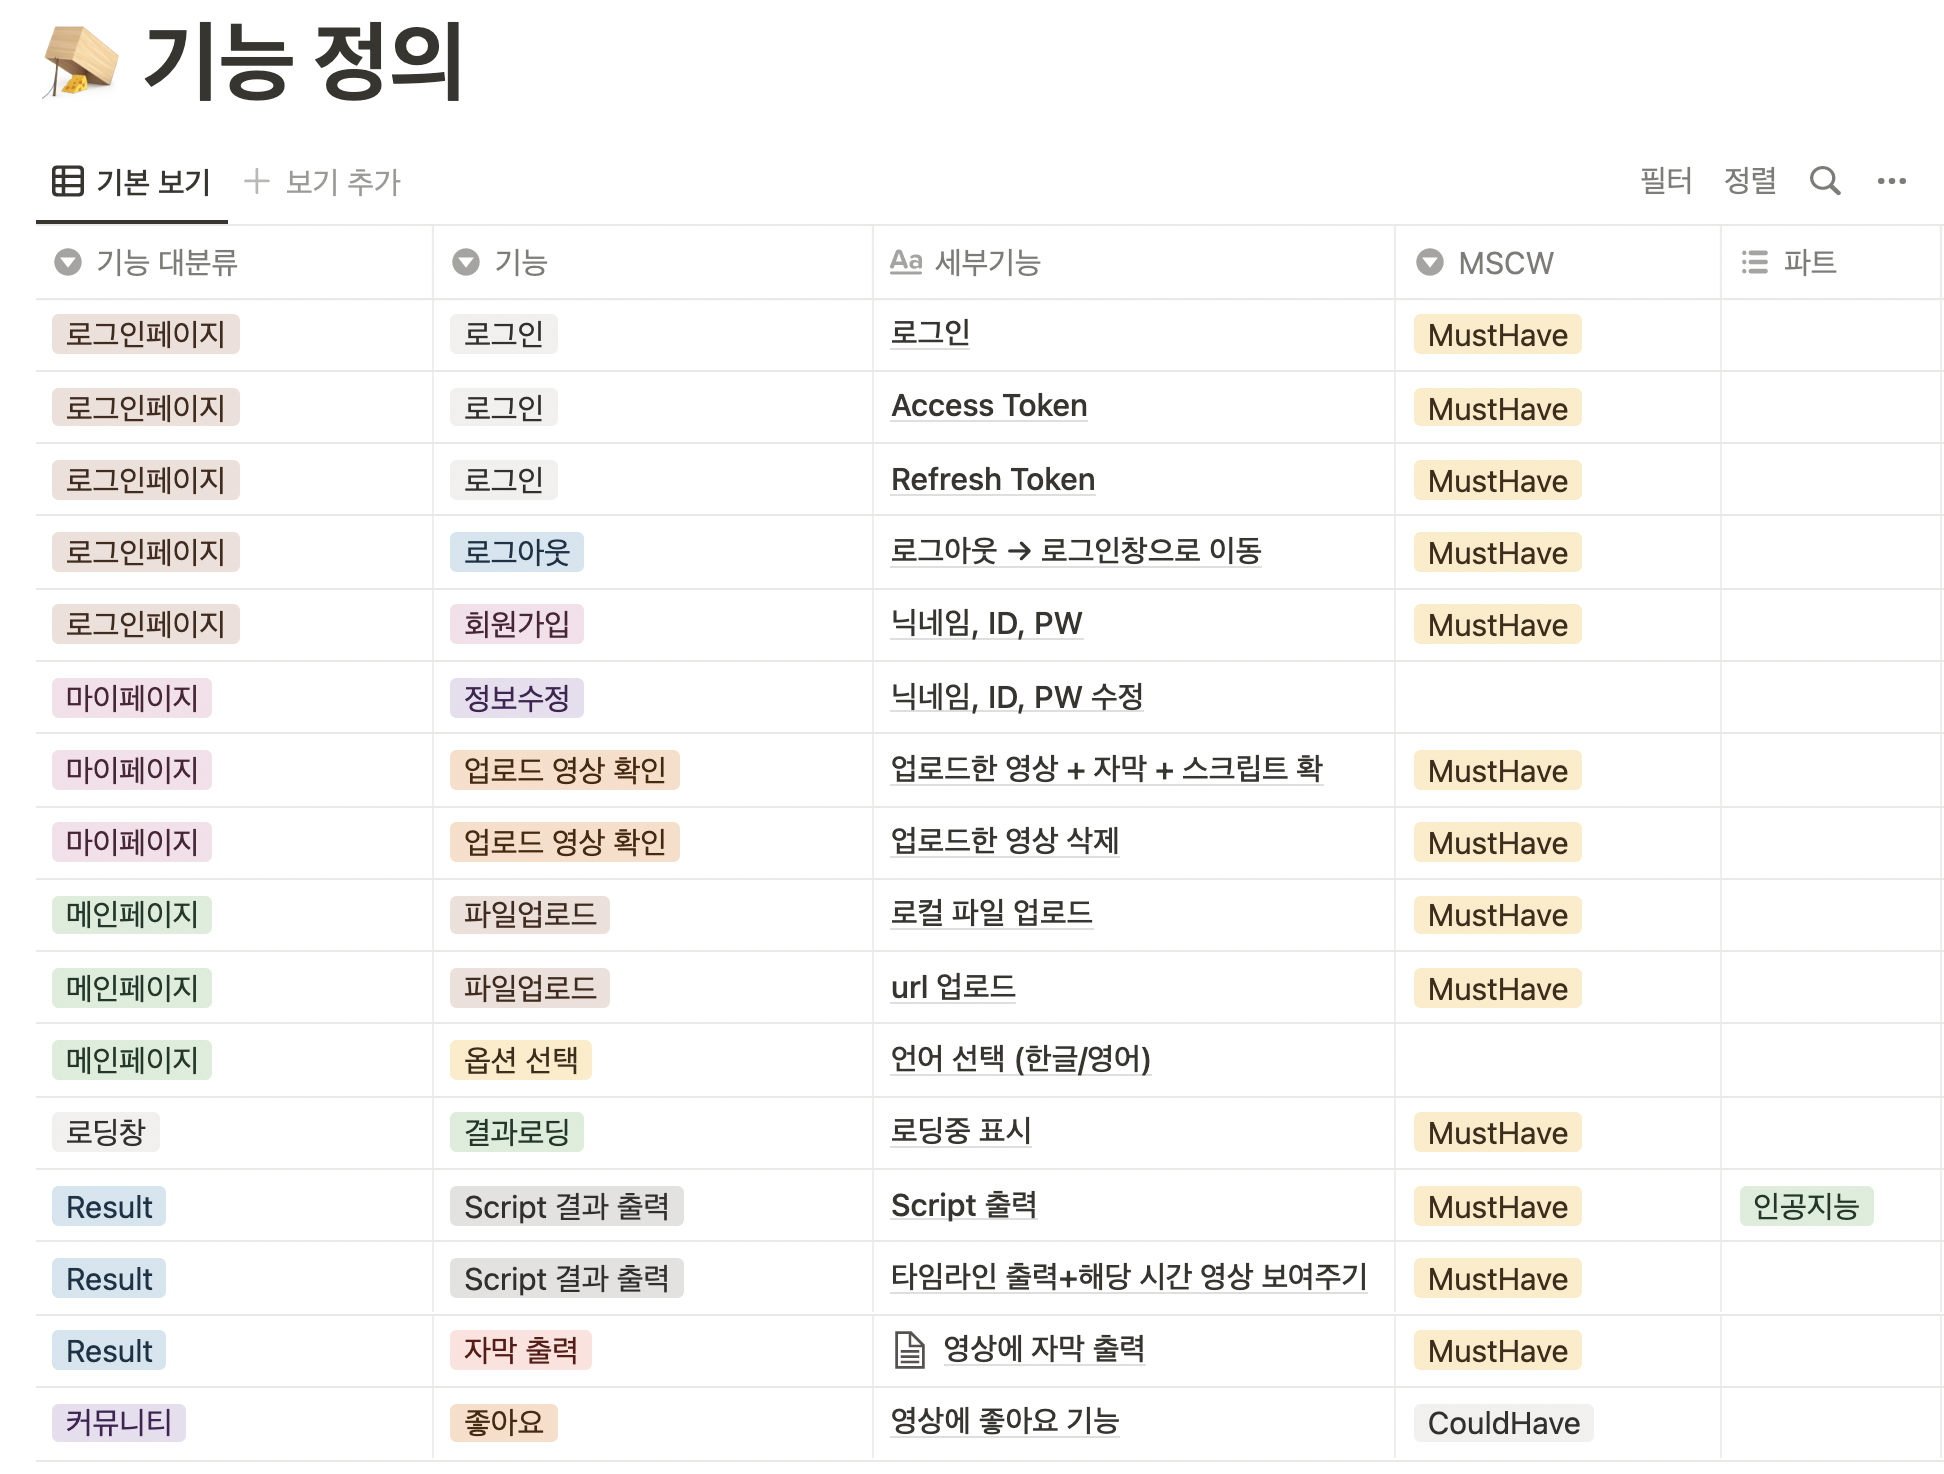Screen dimensions: 1944x1474
Task: Open the three-dots more options menu
Action: tap(1891, 181)
